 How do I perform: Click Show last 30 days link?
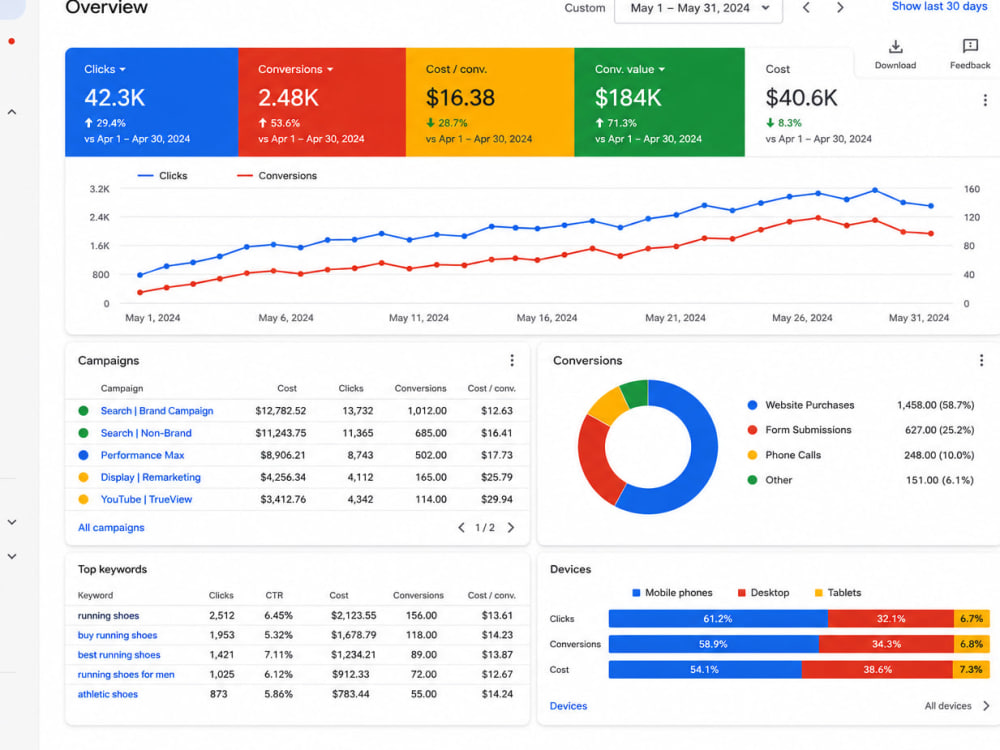pos(939,6)
